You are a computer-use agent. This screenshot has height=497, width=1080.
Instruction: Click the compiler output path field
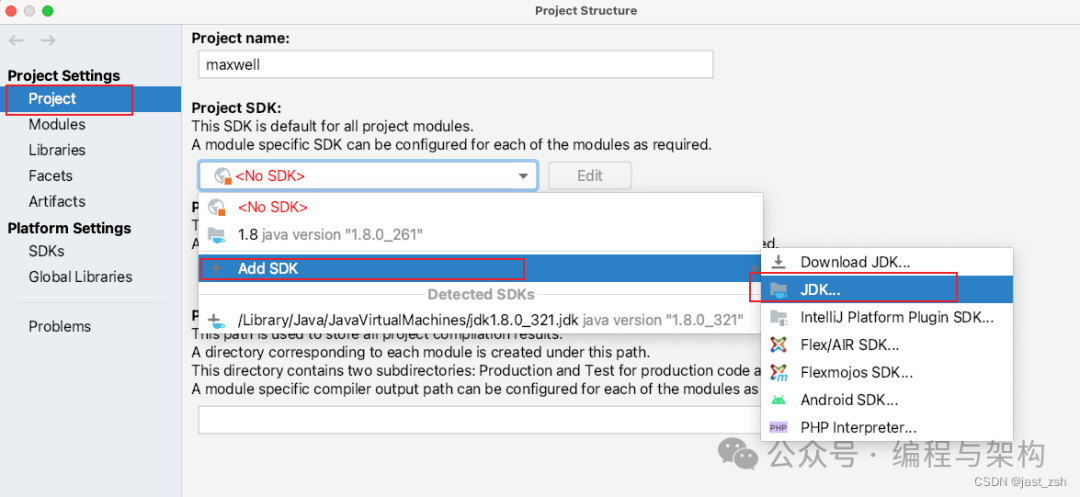479,420
